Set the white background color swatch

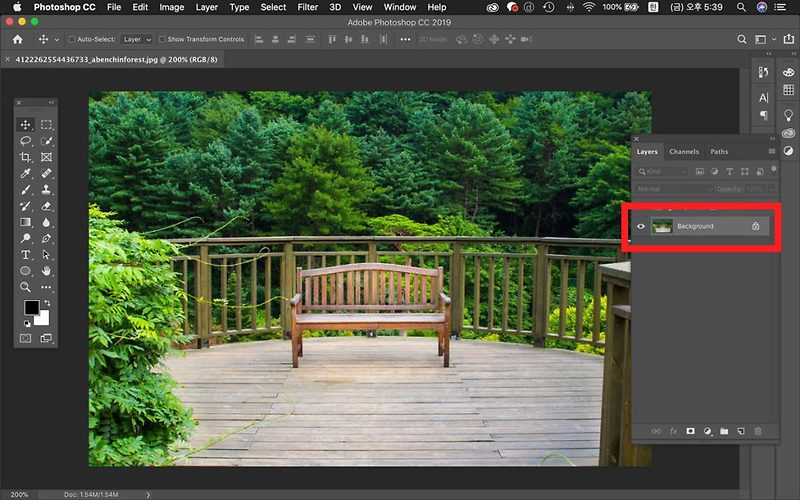(44, 319)
